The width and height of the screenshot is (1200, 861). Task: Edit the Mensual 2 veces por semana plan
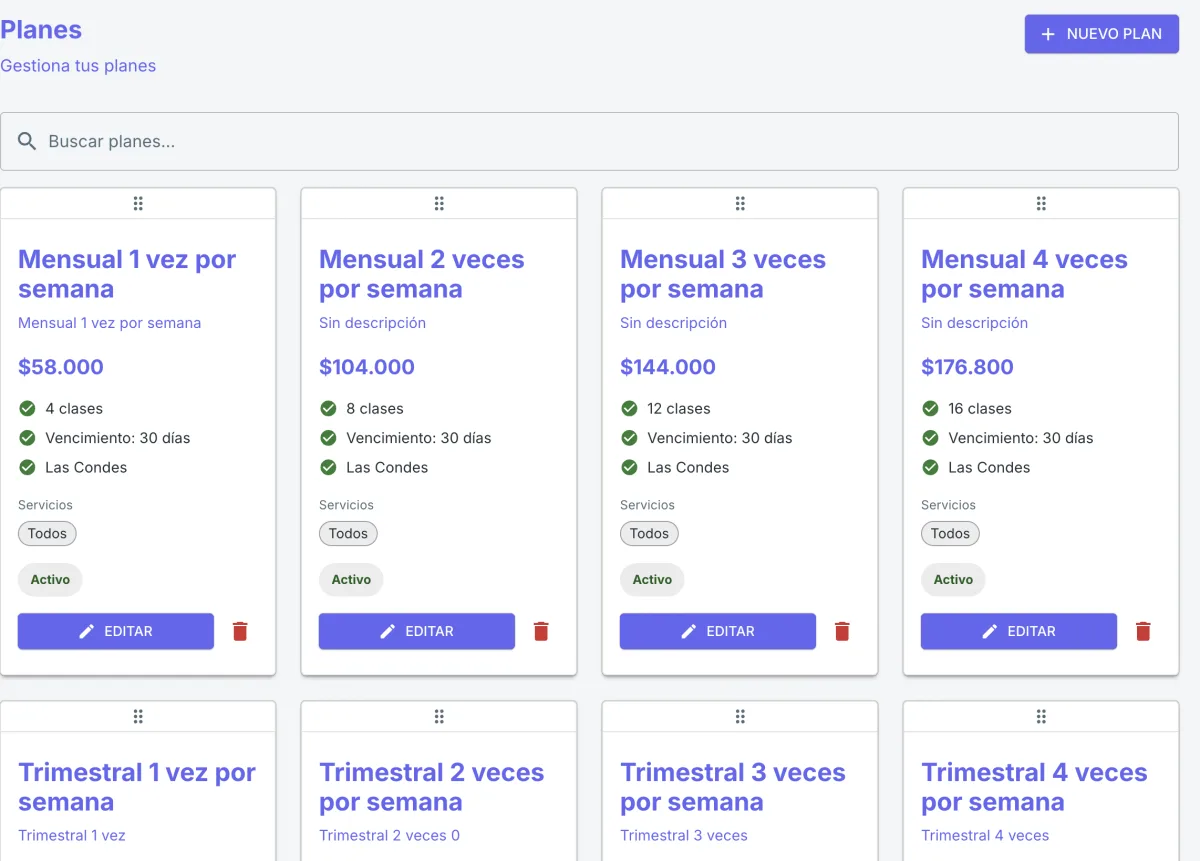point(417,631)
